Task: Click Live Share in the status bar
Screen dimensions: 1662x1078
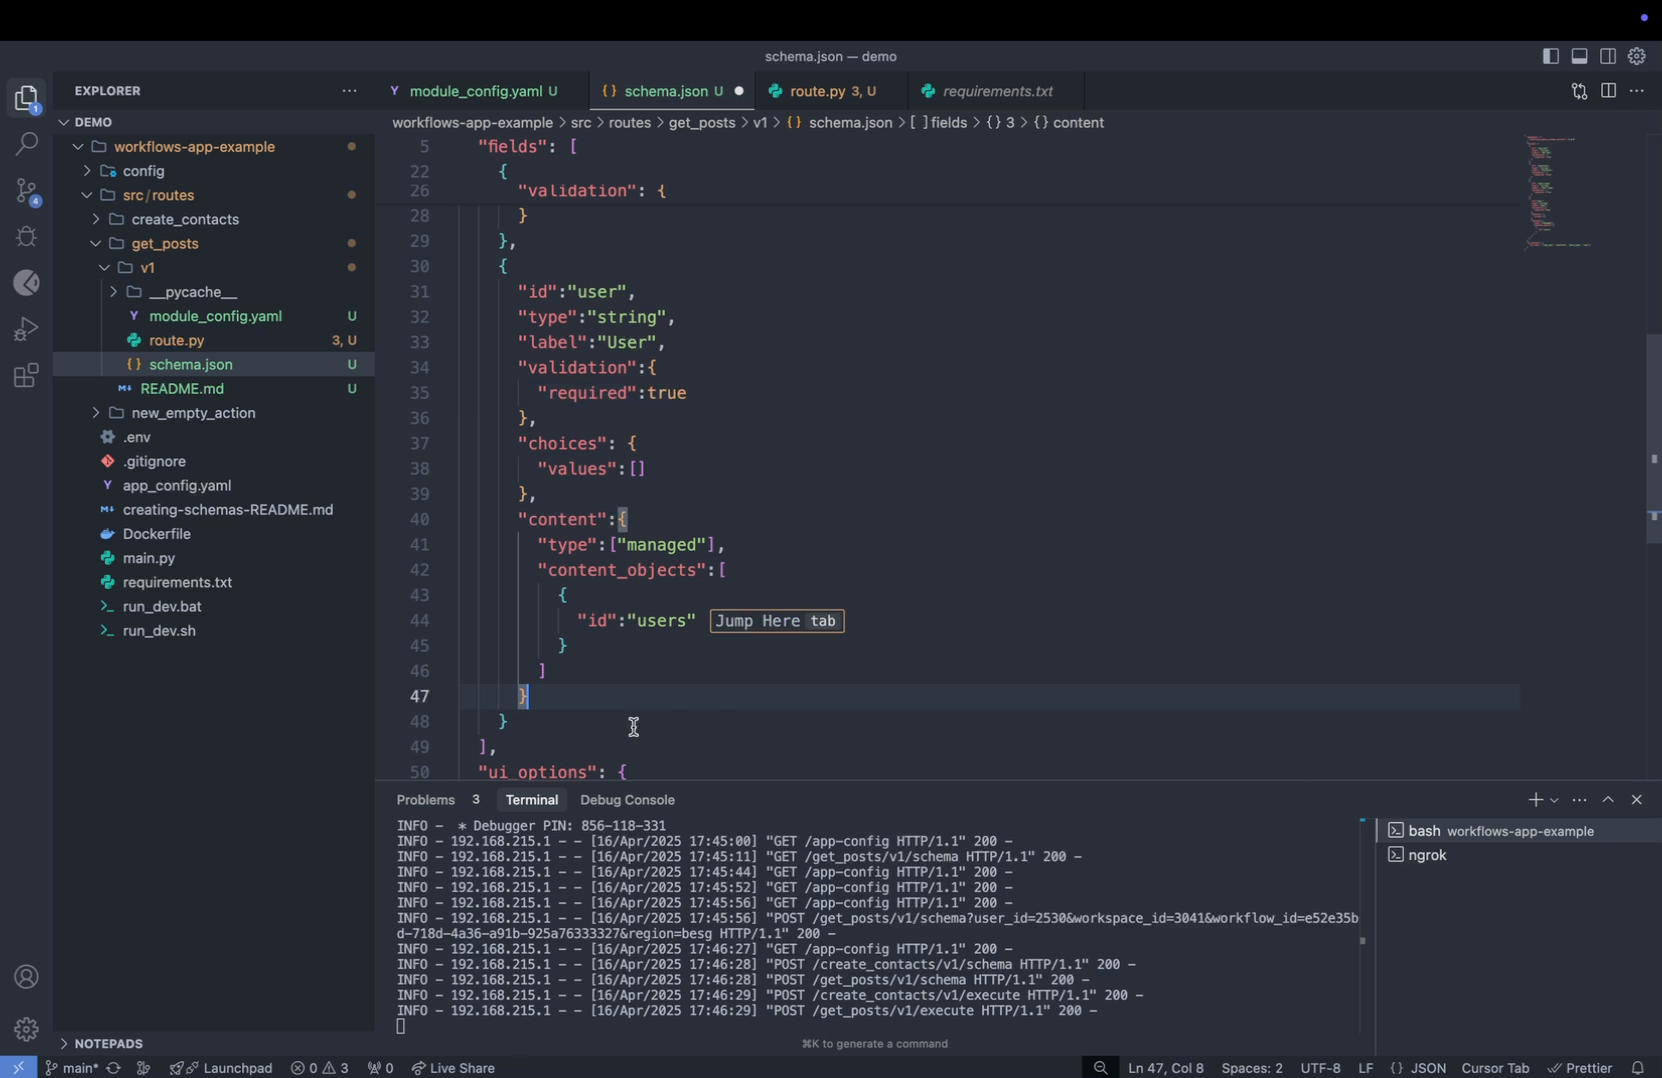Action: tap(453, 1068)
